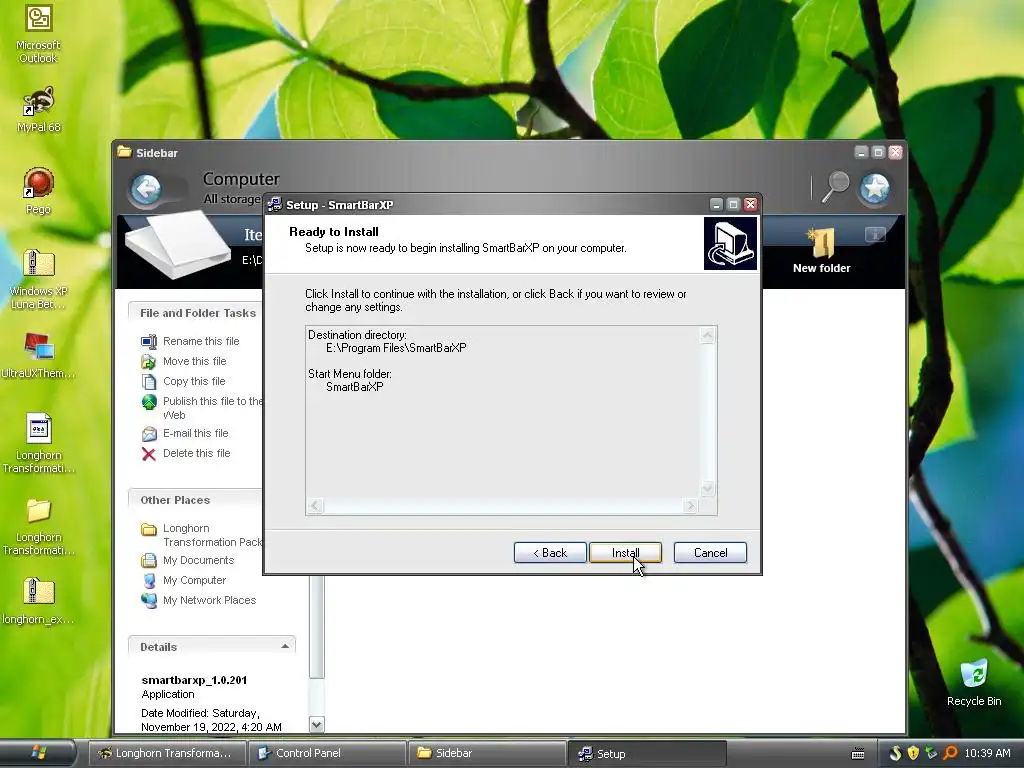Image resolution: width=1024 pixels, height=768 pixels.
Task: Switch to Setup taskbar button
Action: 647,753
